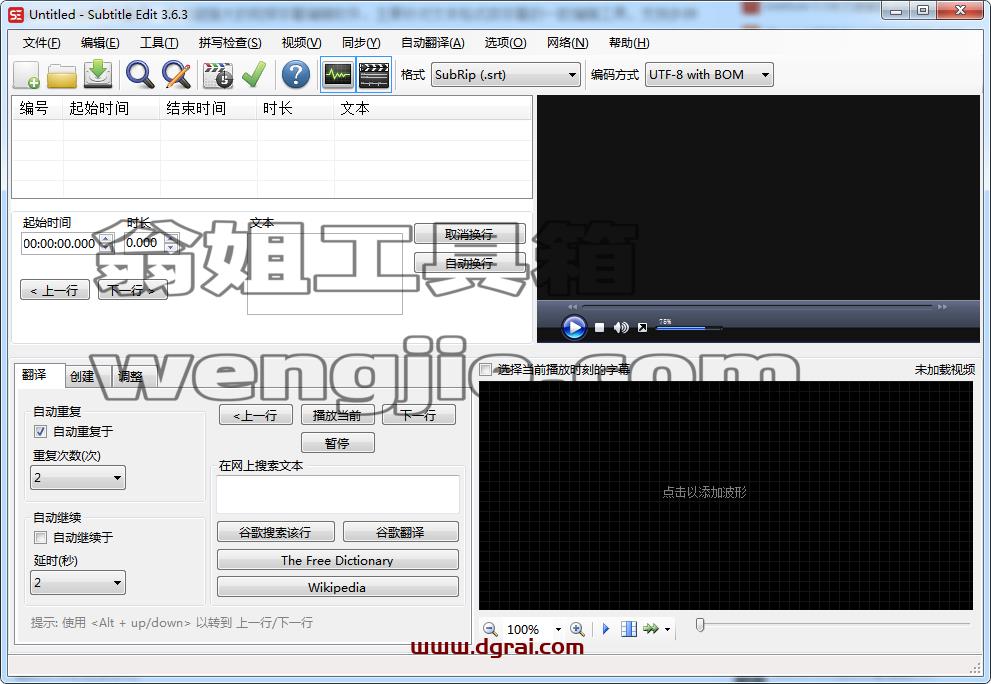
Task: Seek forward with video fast-forward arrows
Action: pos(942,307)
